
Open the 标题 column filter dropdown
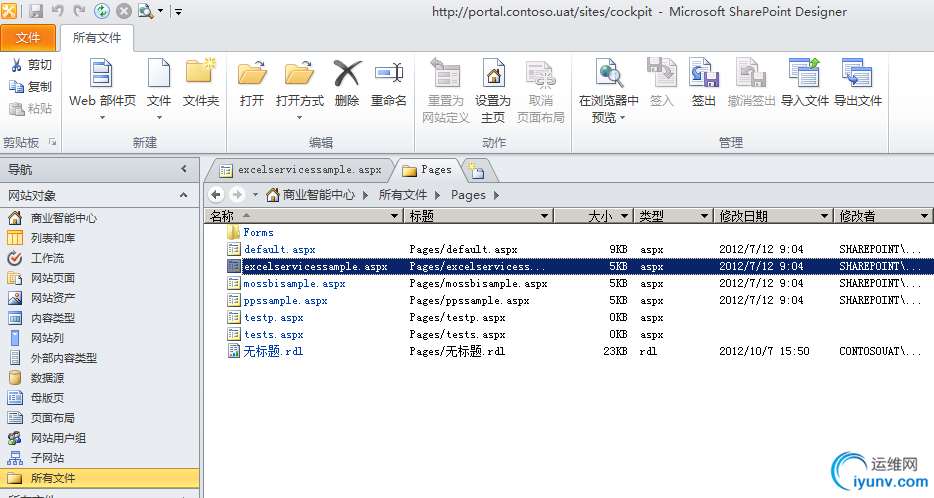point(544,216)
